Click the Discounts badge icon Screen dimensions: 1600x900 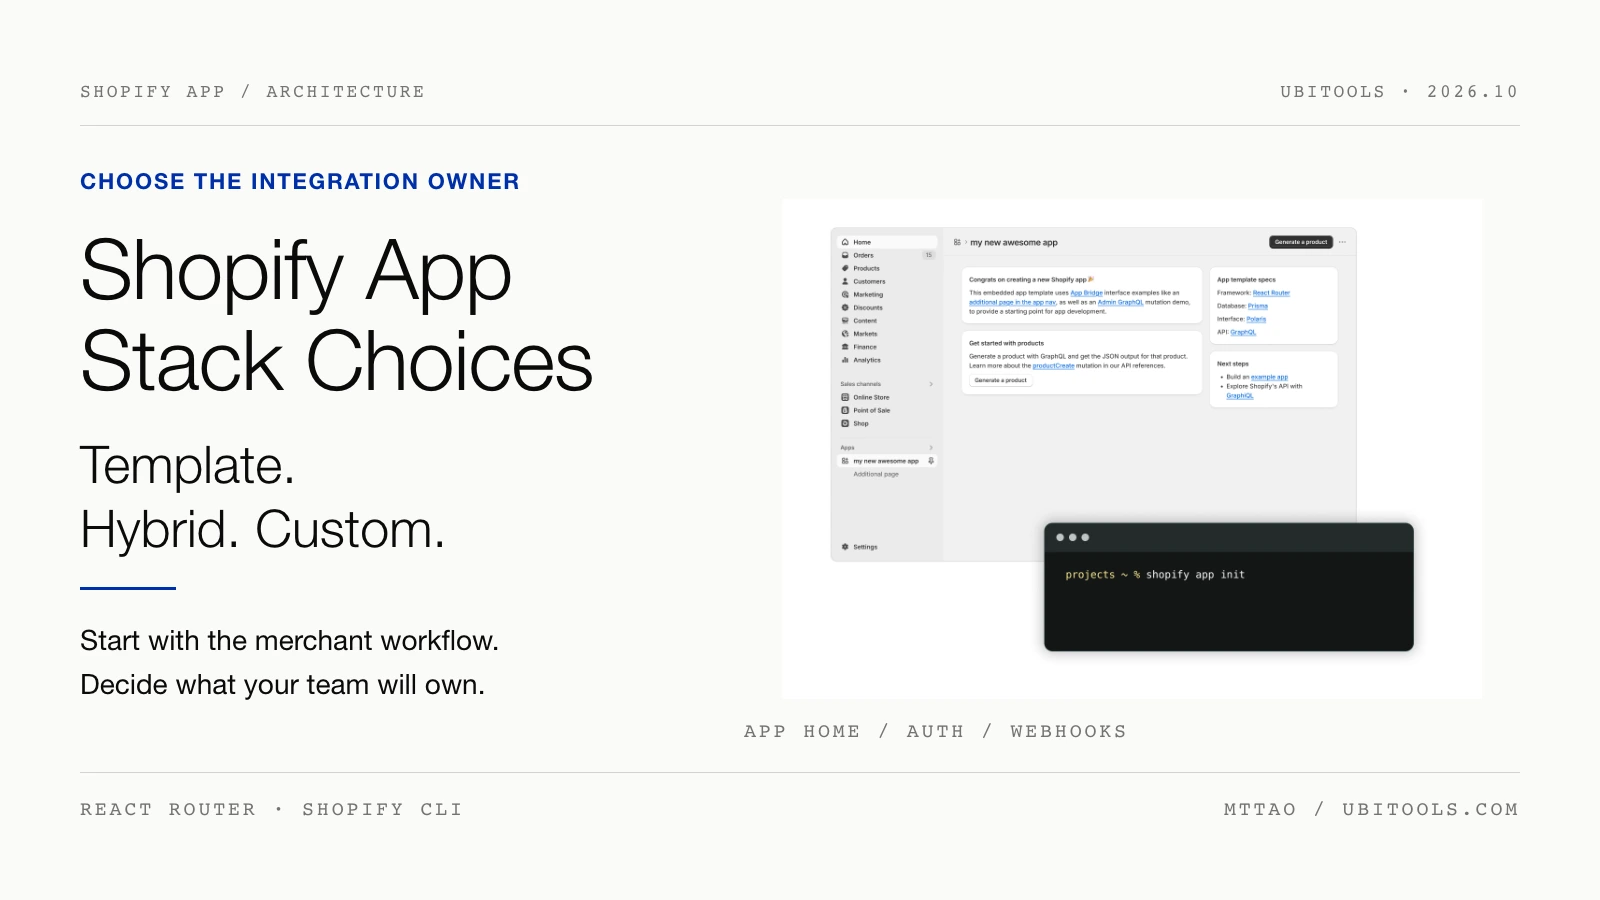[x=845, y=307]
